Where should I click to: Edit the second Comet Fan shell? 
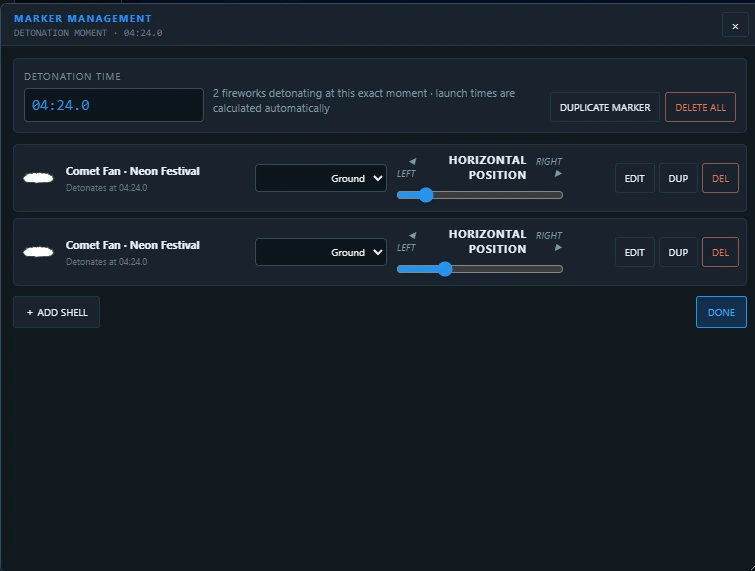(x=635, y=252)
